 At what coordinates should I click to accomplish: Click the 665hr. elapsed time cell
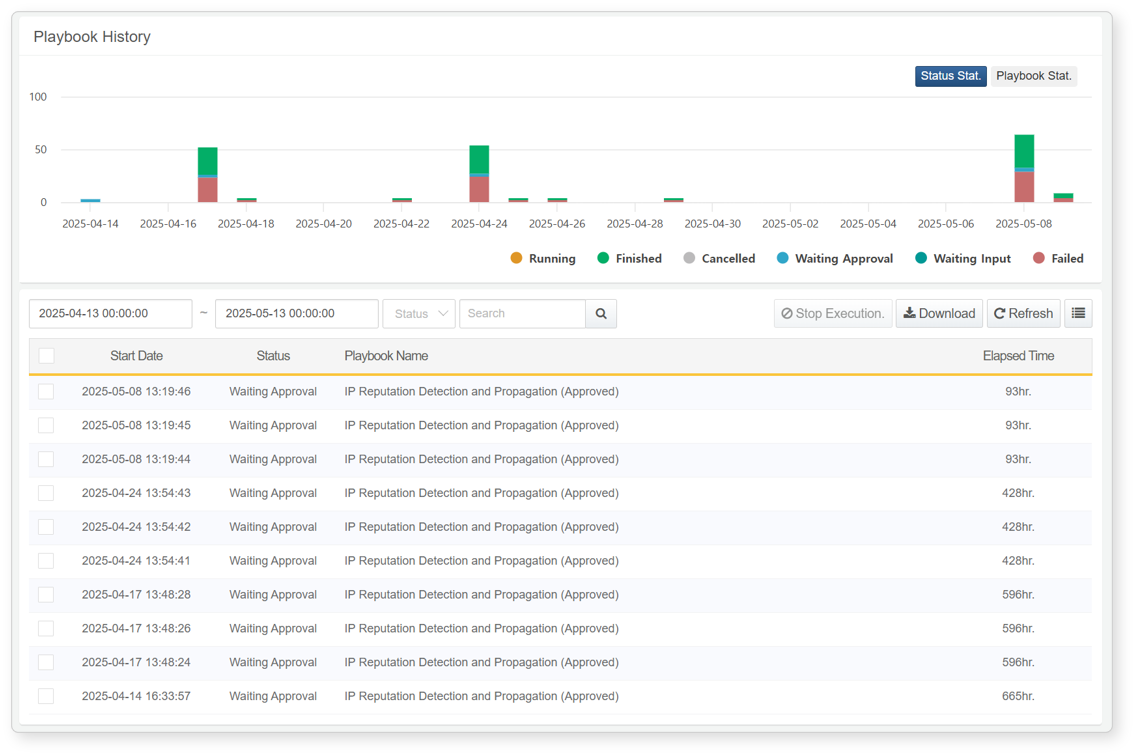(1018, 696)
